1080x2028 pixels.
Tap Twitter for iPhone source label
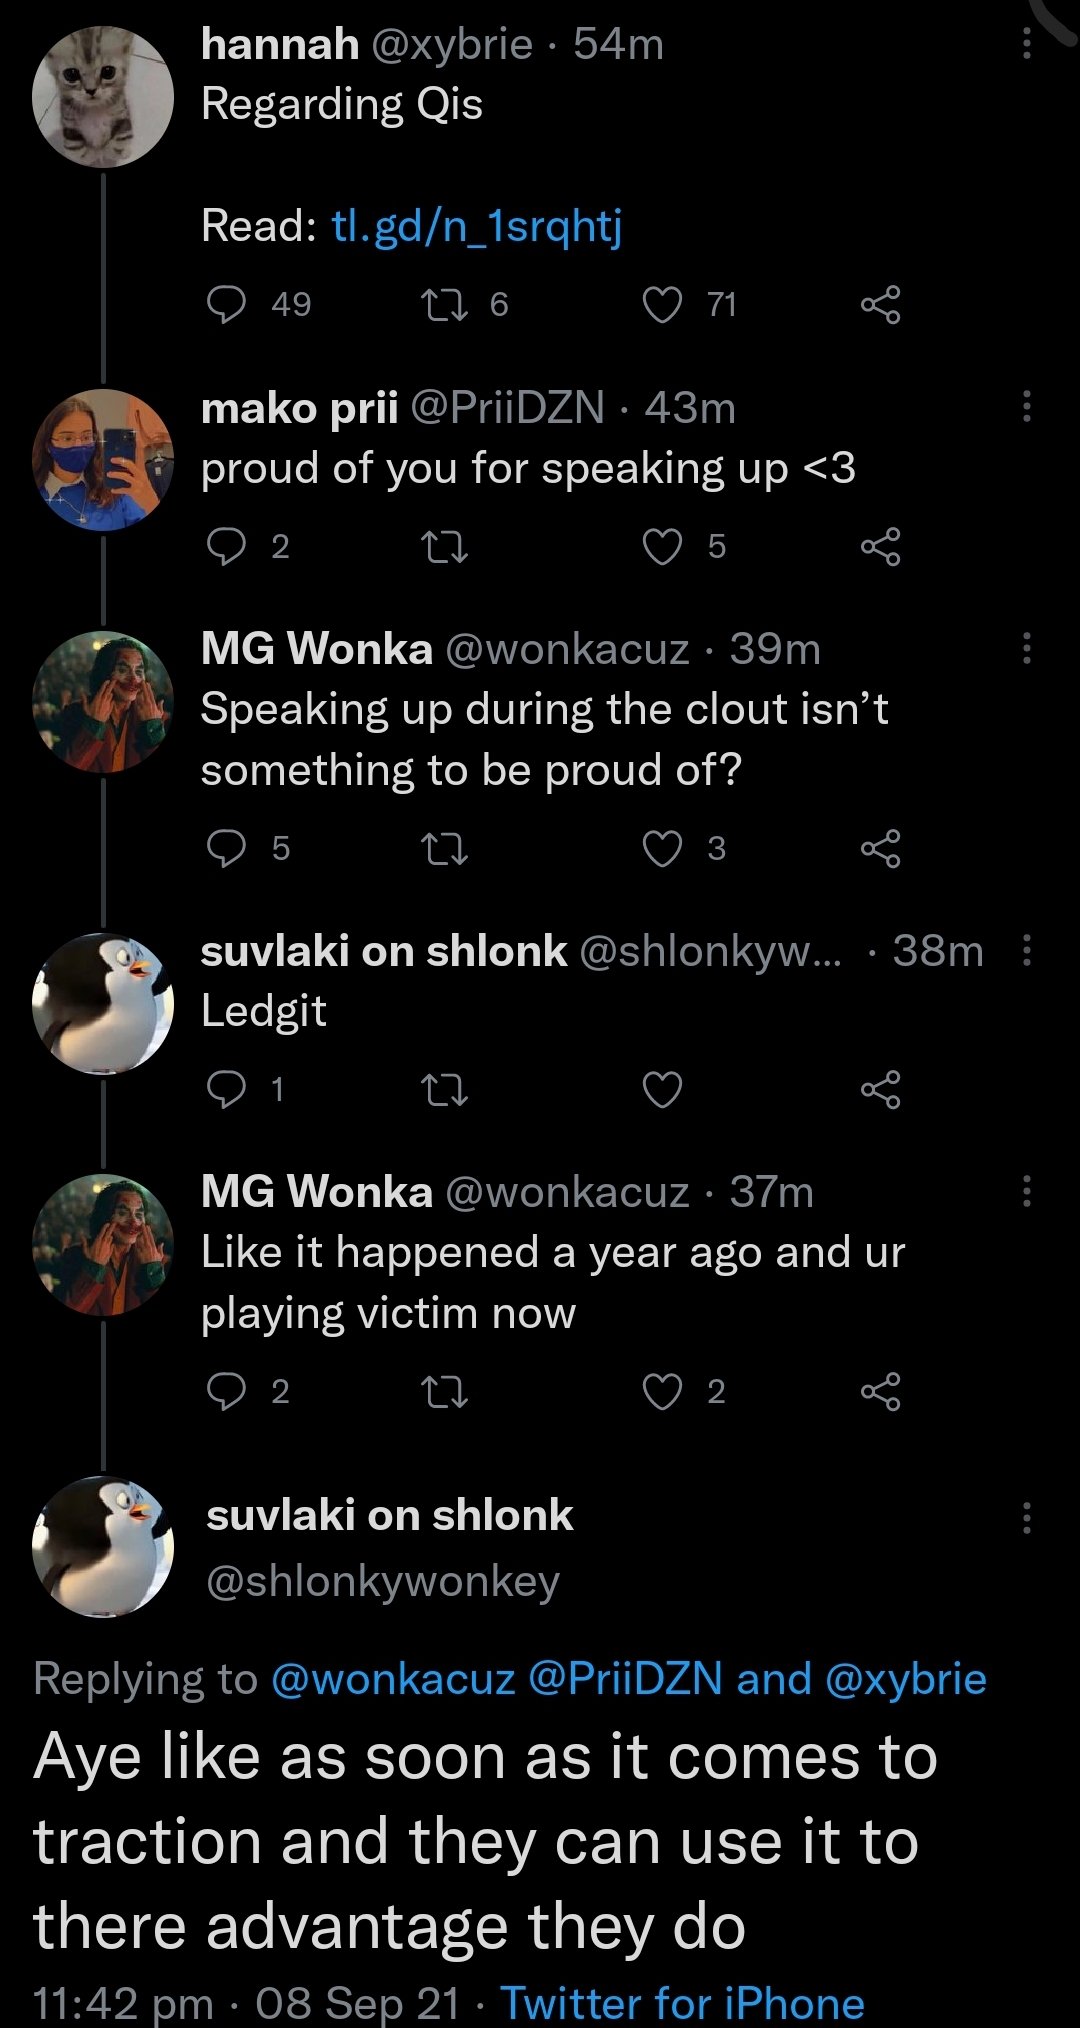coord(682,2003)
